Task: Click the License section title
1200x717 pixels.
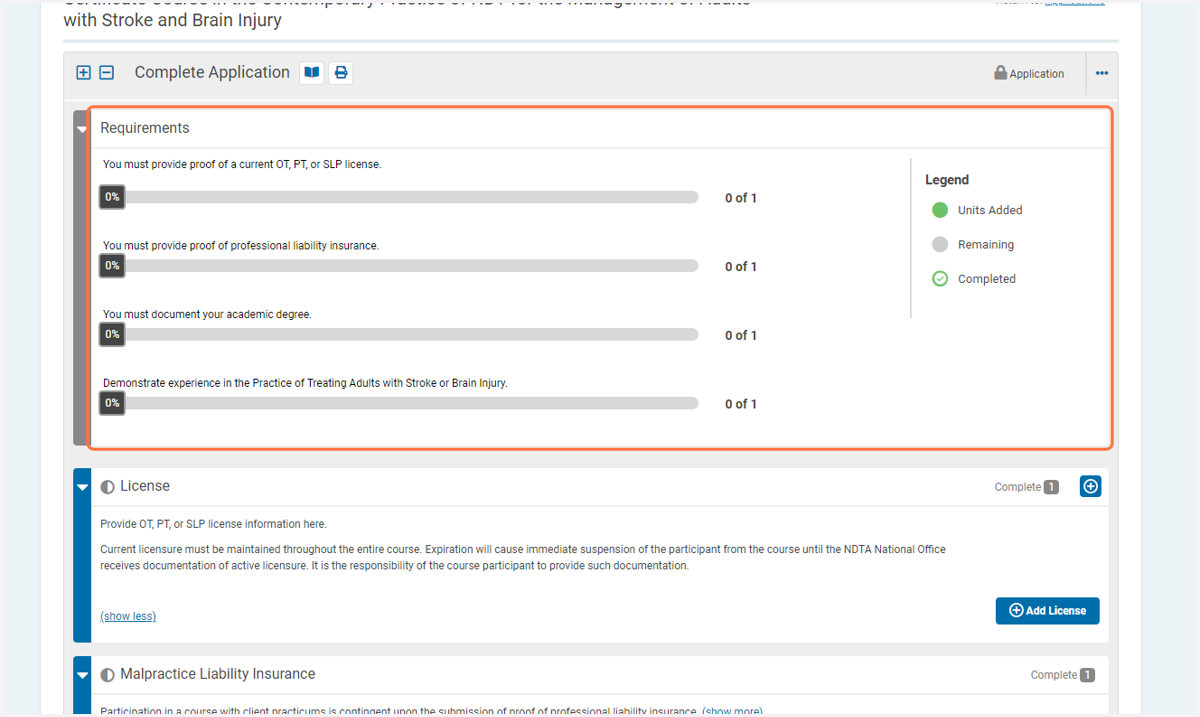Action: 145,486
